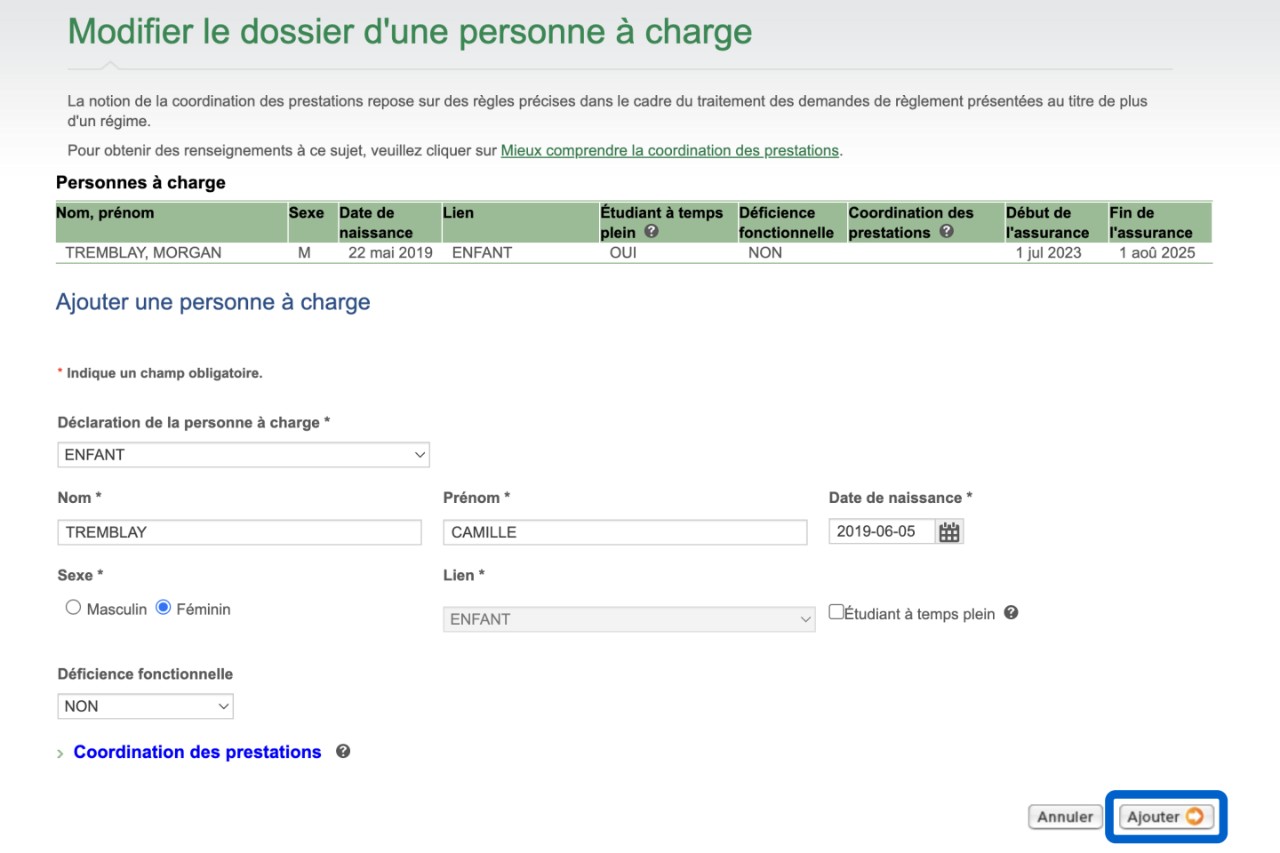This screenshot has width=1280, height=853.
Task: Open the date of birth calendar picker
Action: pos(949,532)
